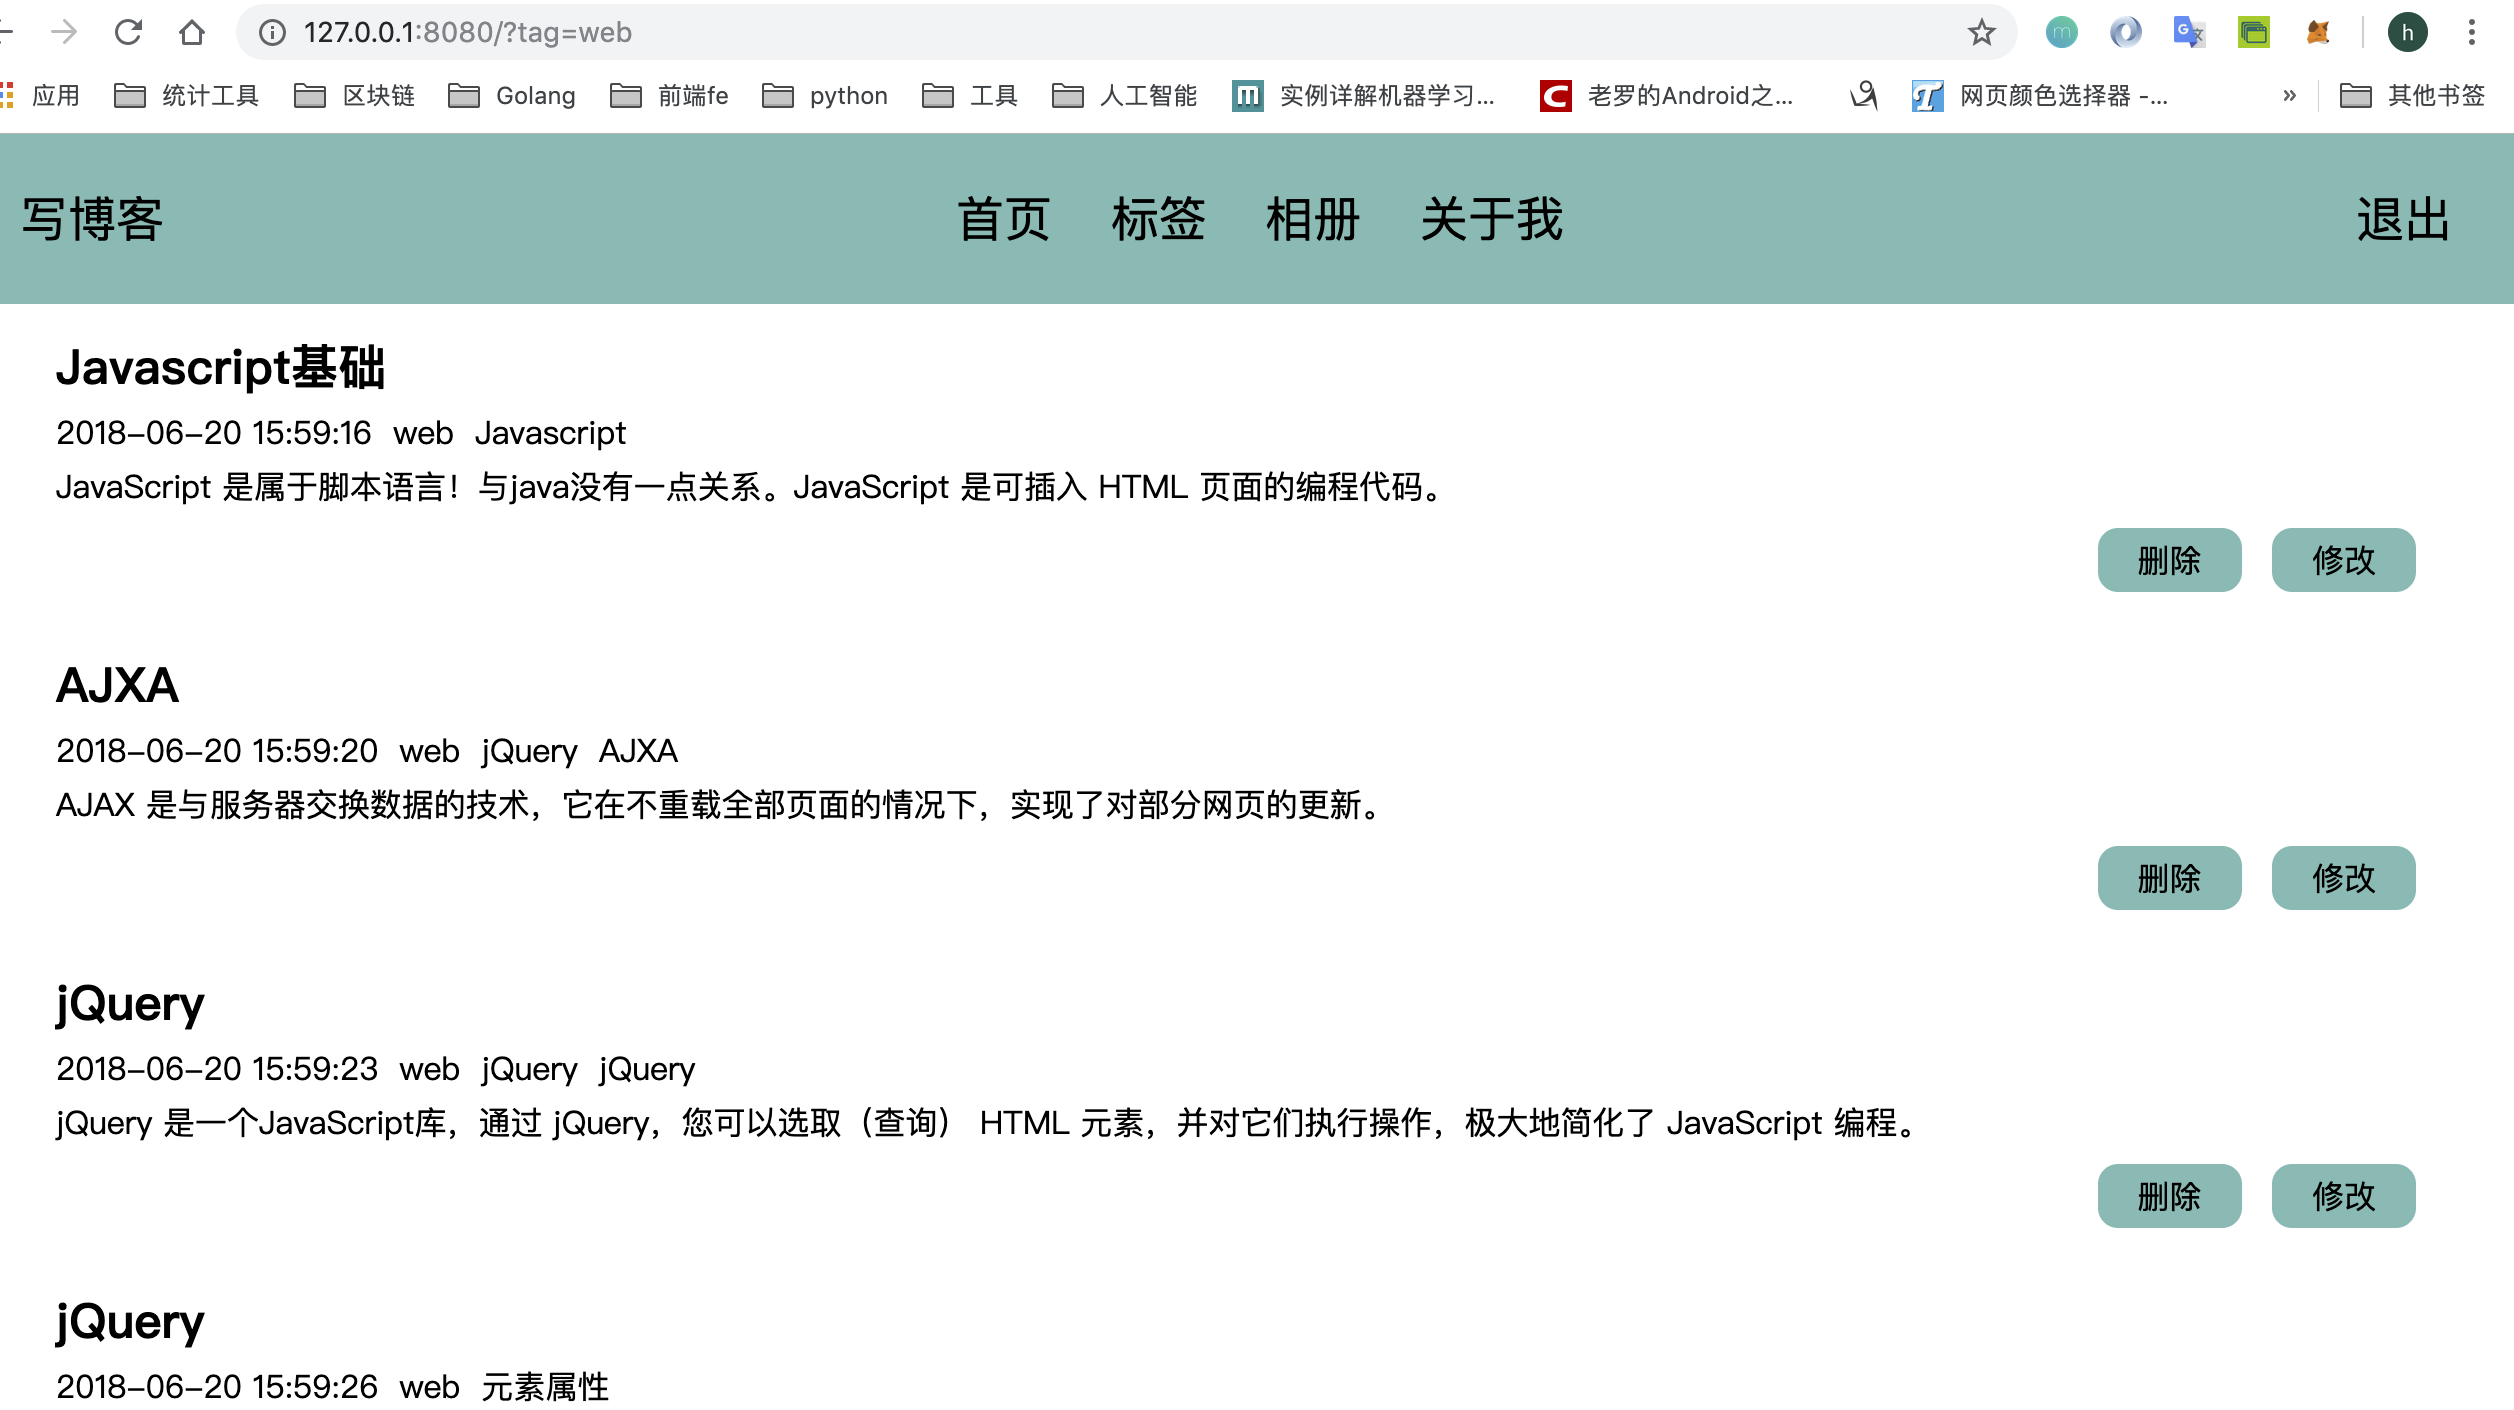The image size is (2514, 1410).
Task: Open the Google Translate extension
Action: tap(2190, 32)
